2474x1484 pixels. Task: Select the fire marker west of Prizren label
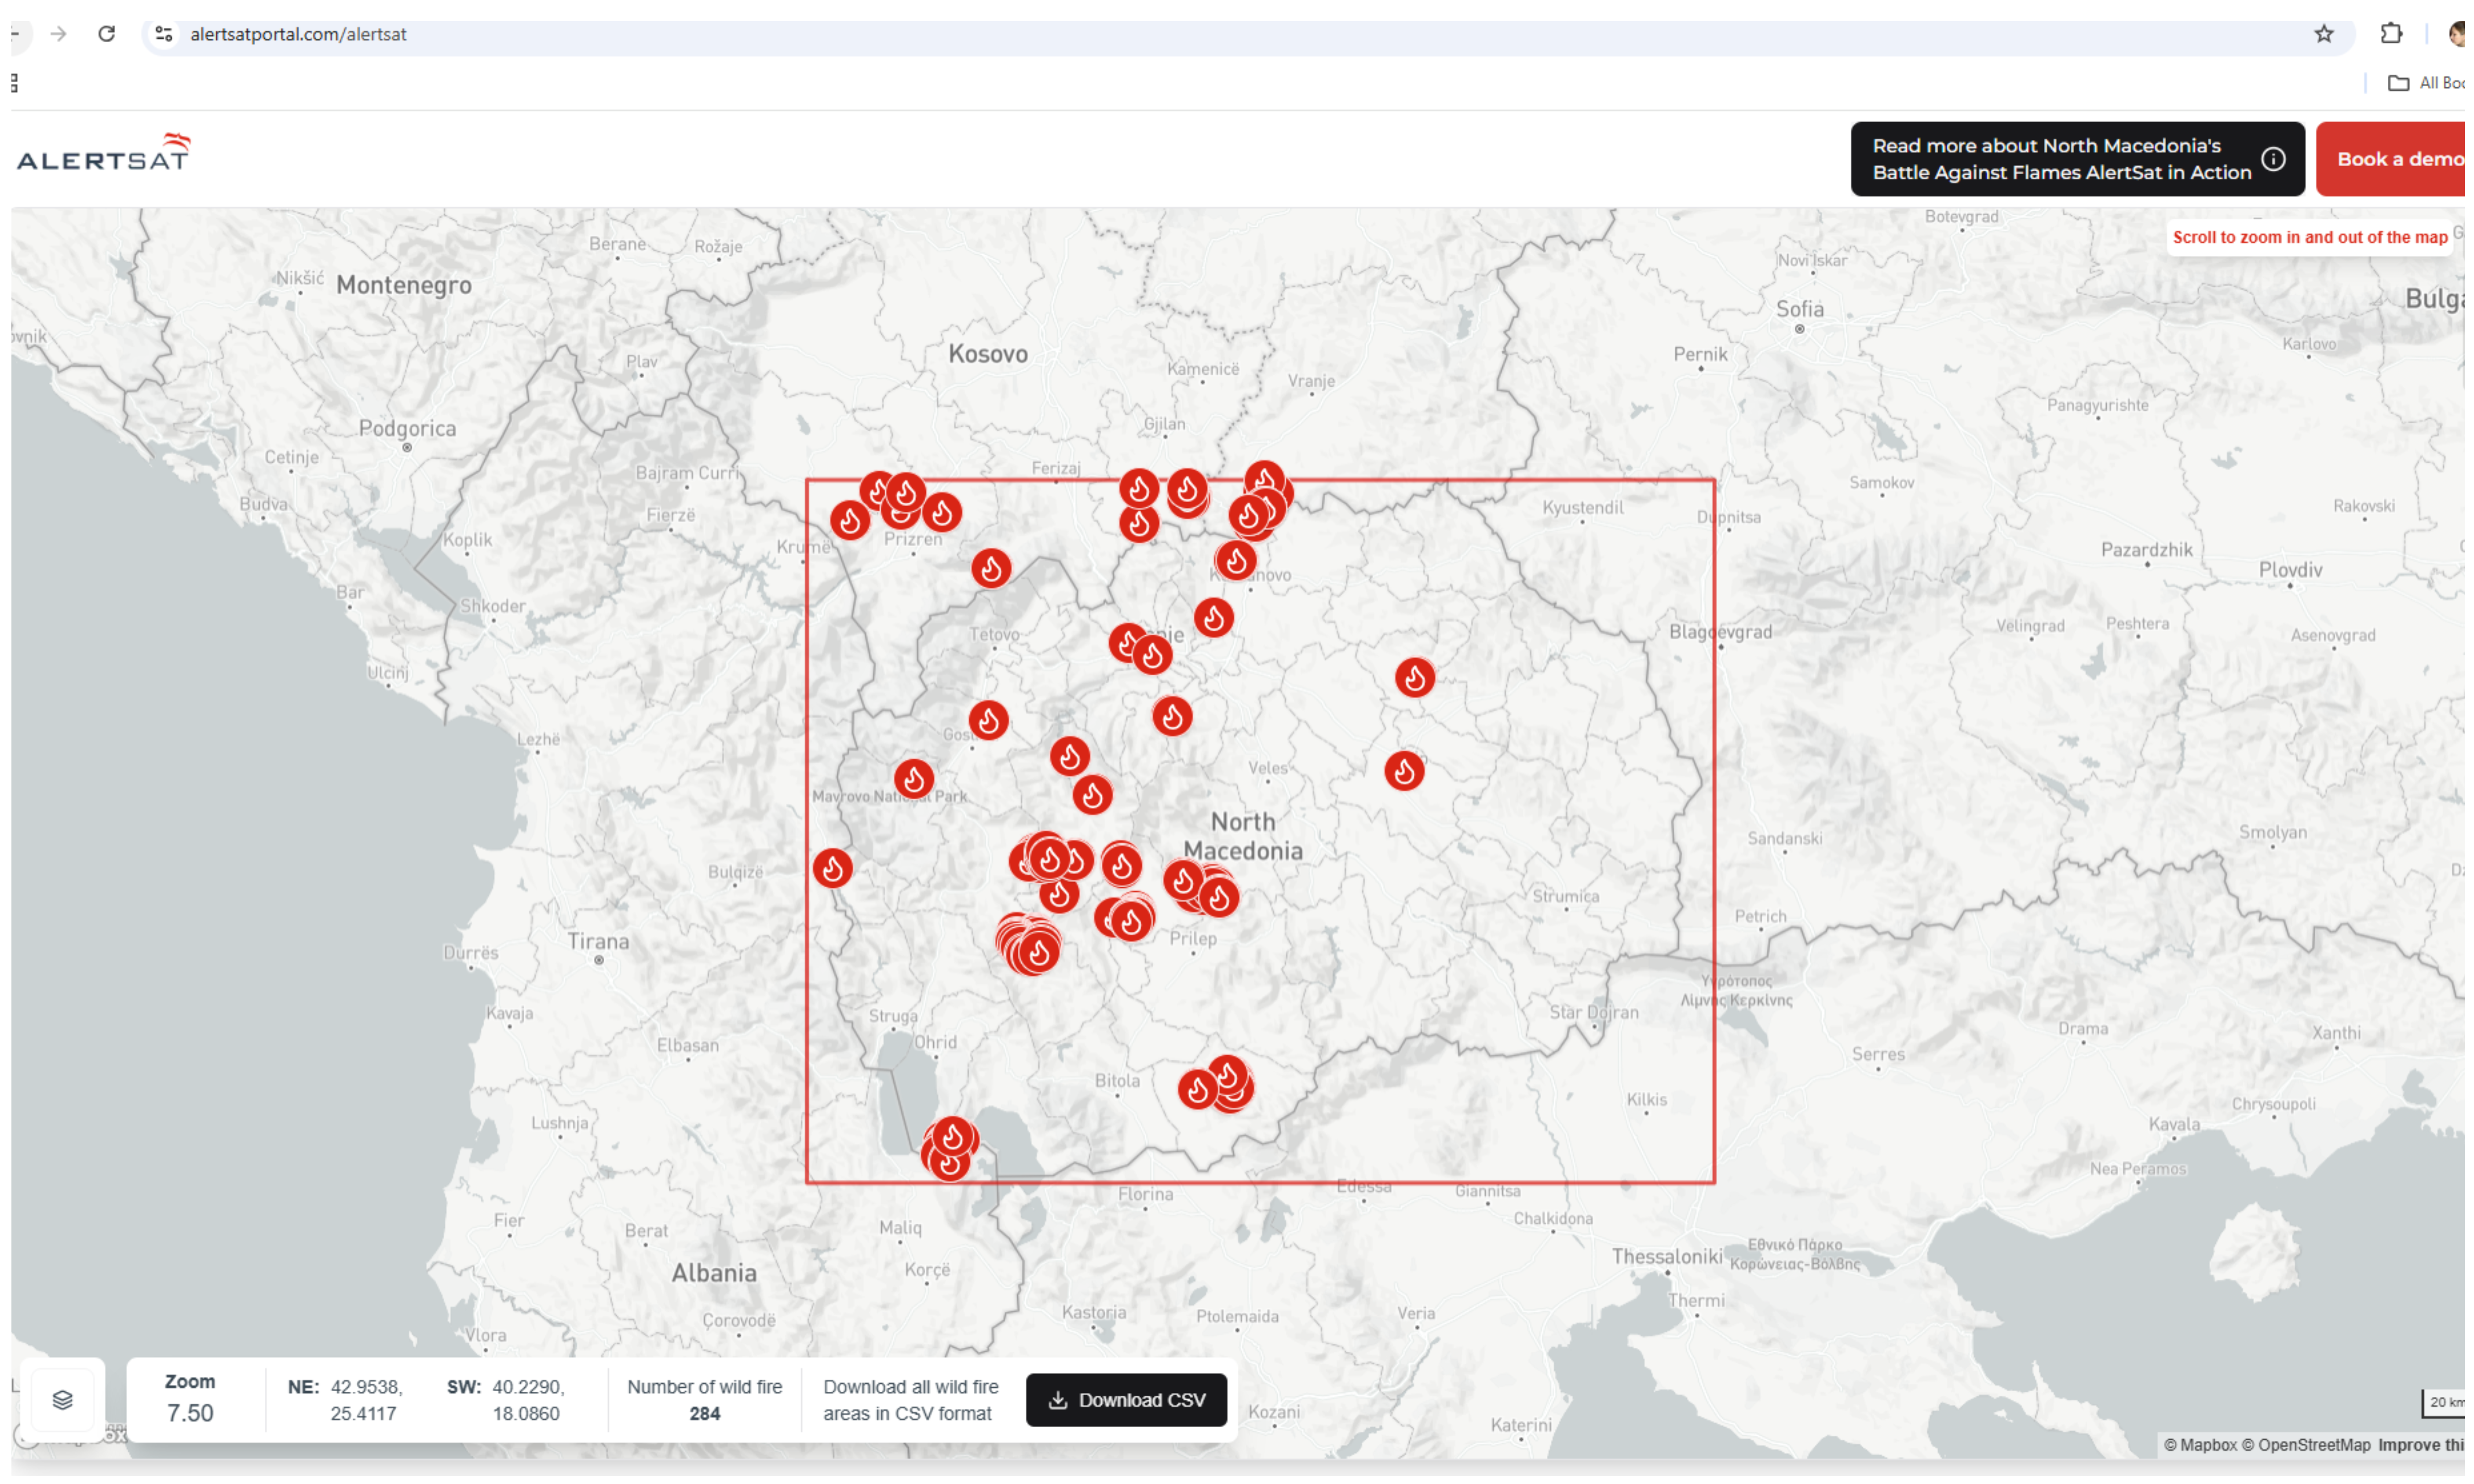850,520
